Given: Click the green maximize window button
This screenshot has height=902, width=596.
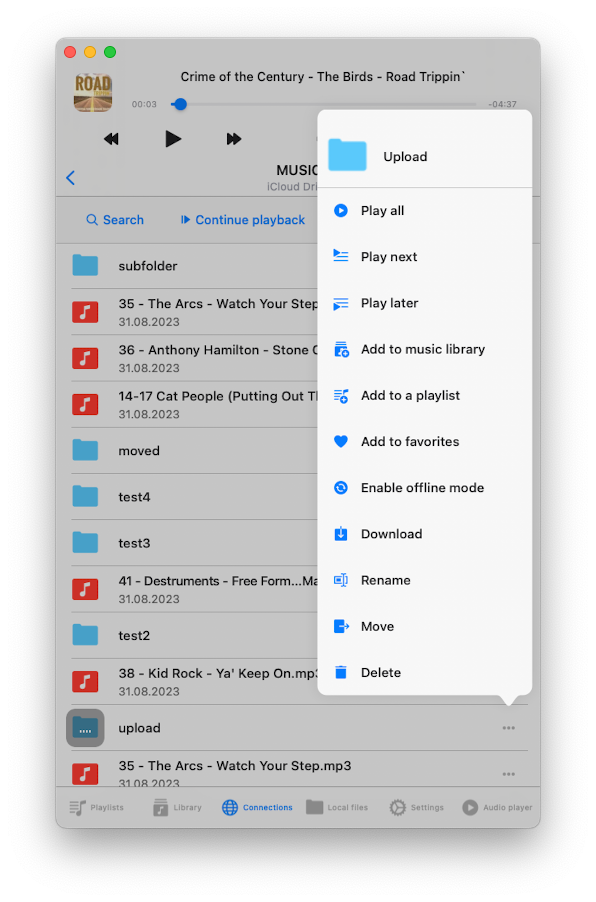Looking at the screenshot, I should [110, 52].
